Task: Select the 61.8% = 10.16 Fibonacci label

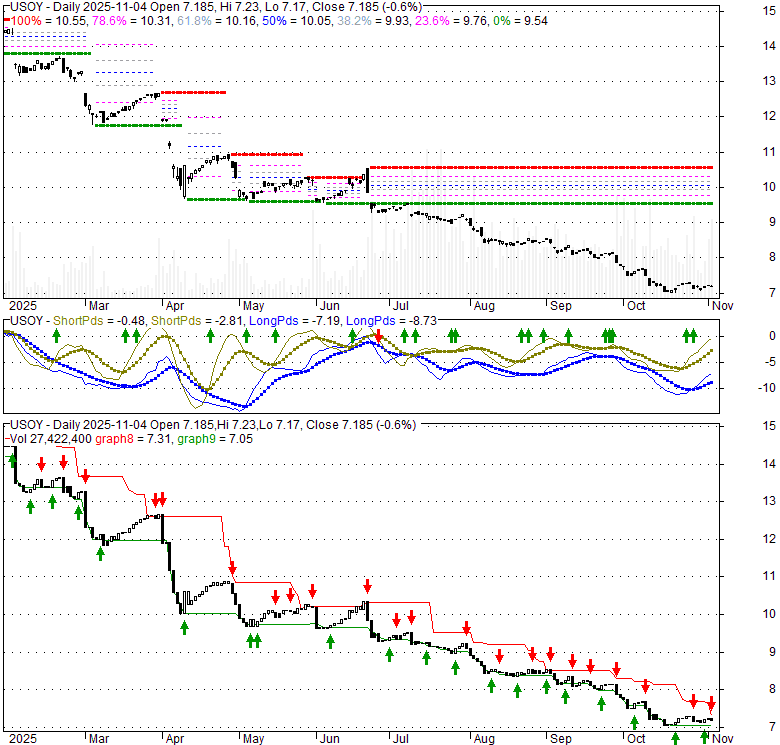Action: [194, 20]
